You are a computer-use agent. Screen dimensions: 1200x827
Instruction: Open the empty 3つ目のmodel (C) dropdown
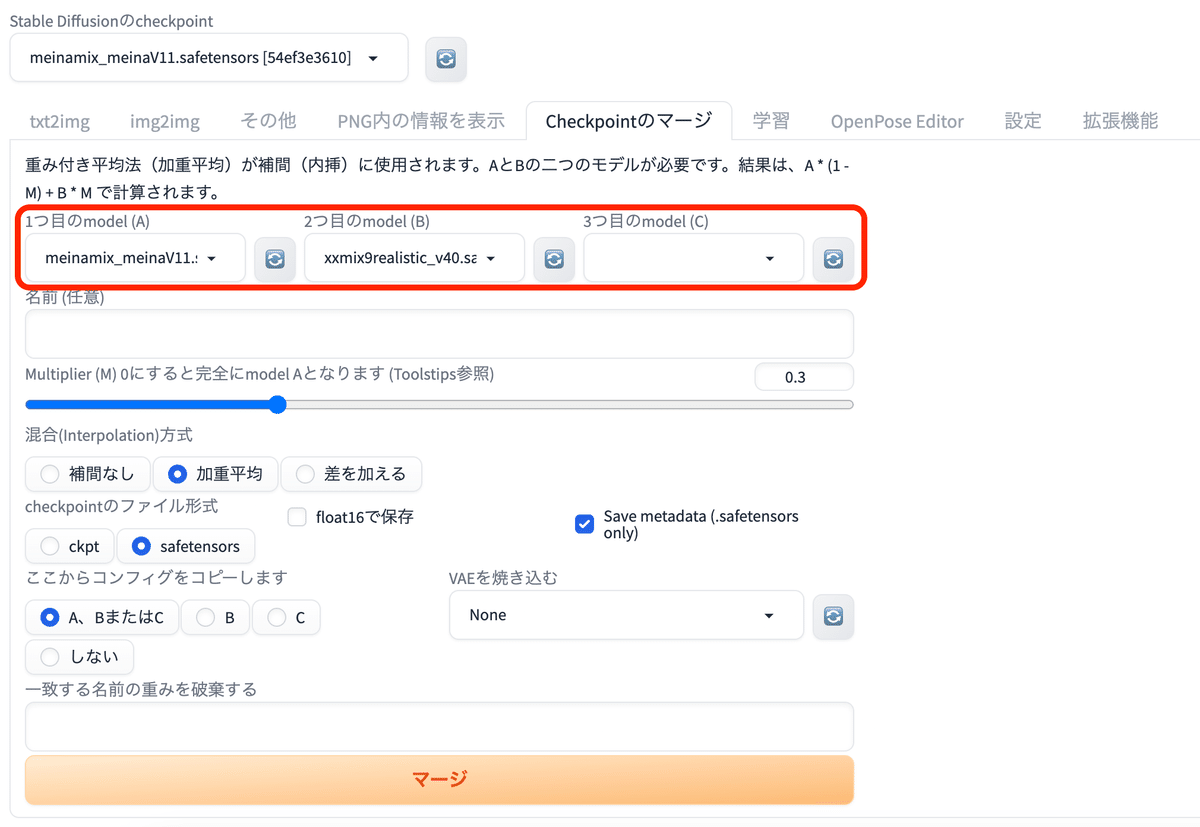[693, 258]
